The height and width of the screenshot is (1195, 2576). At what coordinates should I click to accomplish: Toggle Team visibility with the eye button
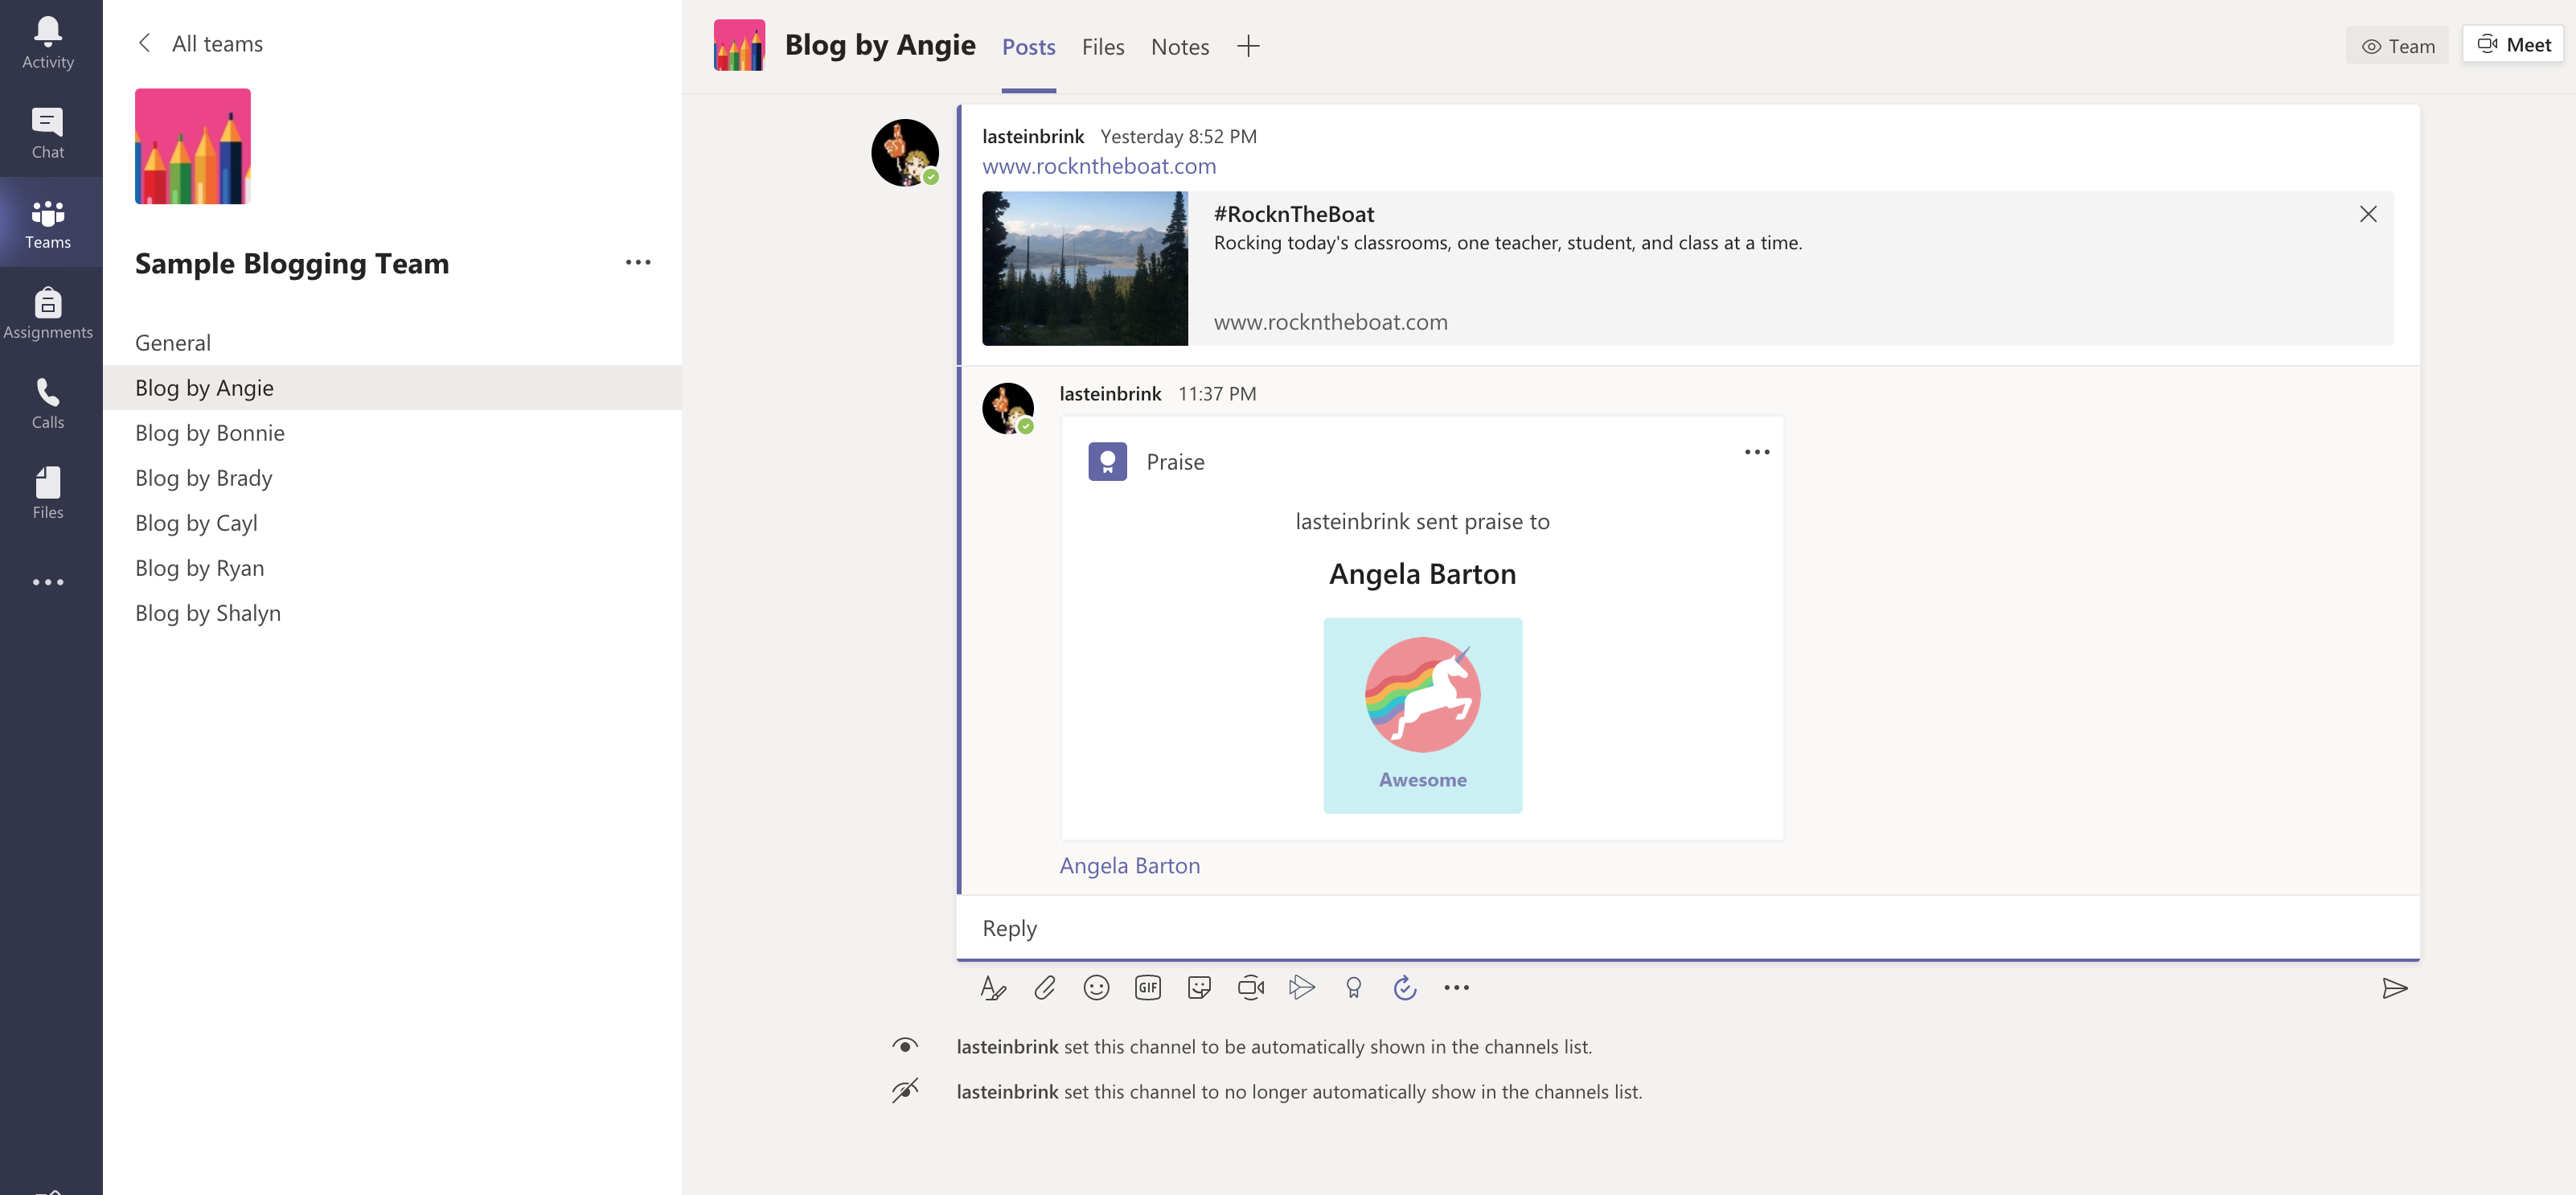click(2397, 45)
